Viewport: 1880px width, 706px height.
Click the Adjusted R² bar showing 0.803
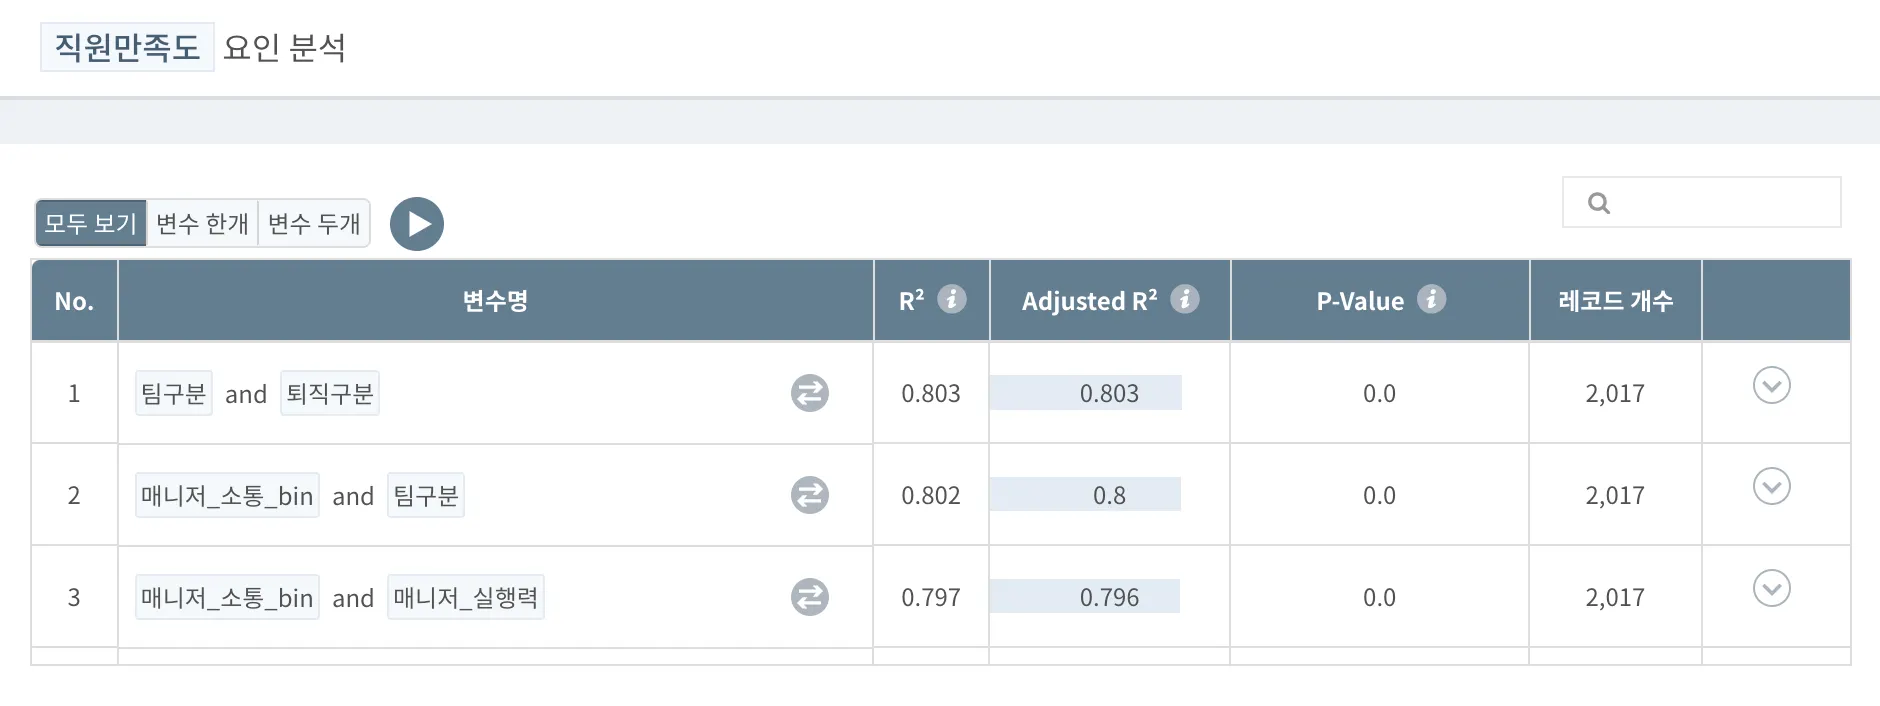[1086, 393]
